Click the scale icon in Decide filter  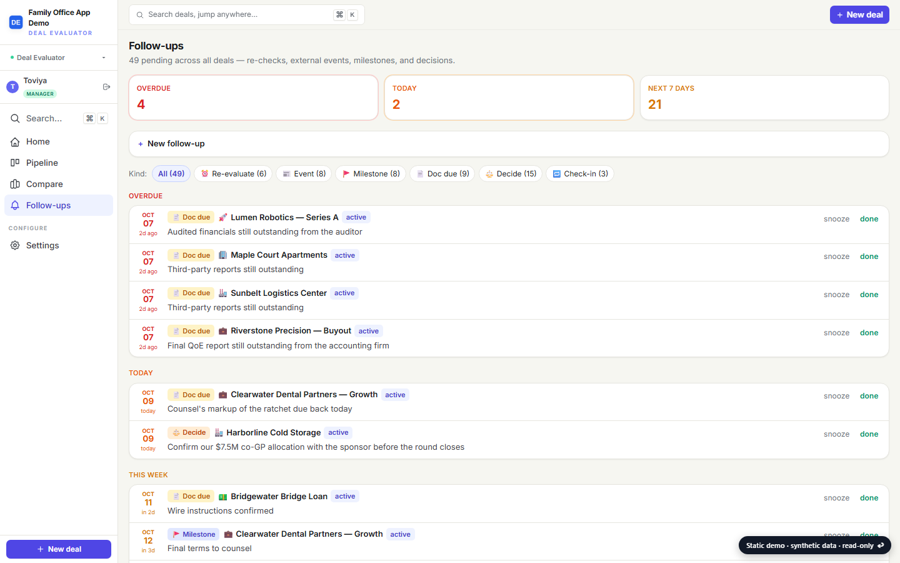click(x=489, y=174)
